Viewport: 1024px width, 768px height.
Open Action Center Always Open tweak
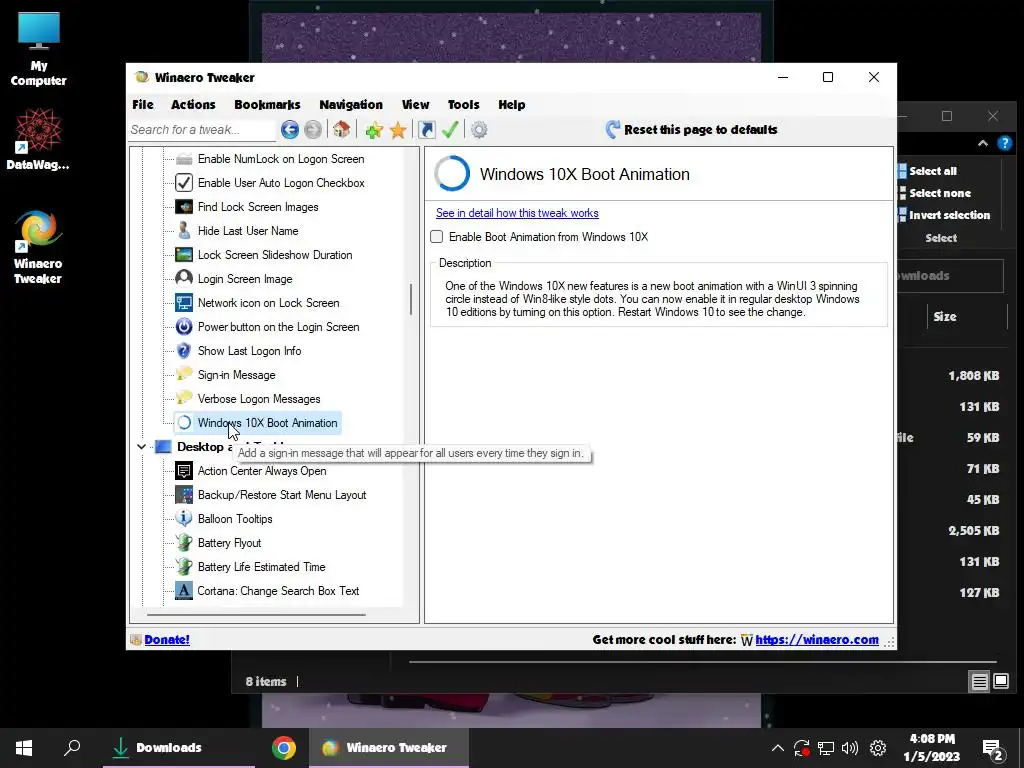[262, 471]
